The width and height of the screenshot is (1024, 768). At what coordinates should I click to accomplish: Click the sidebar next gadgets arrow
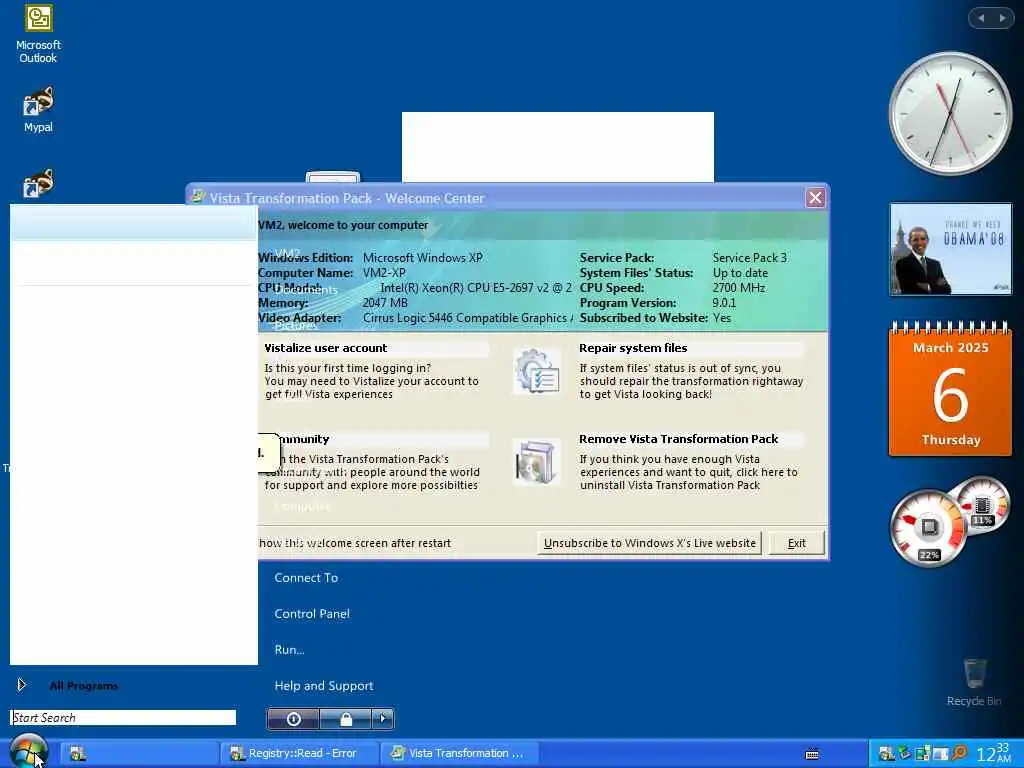1002,18
